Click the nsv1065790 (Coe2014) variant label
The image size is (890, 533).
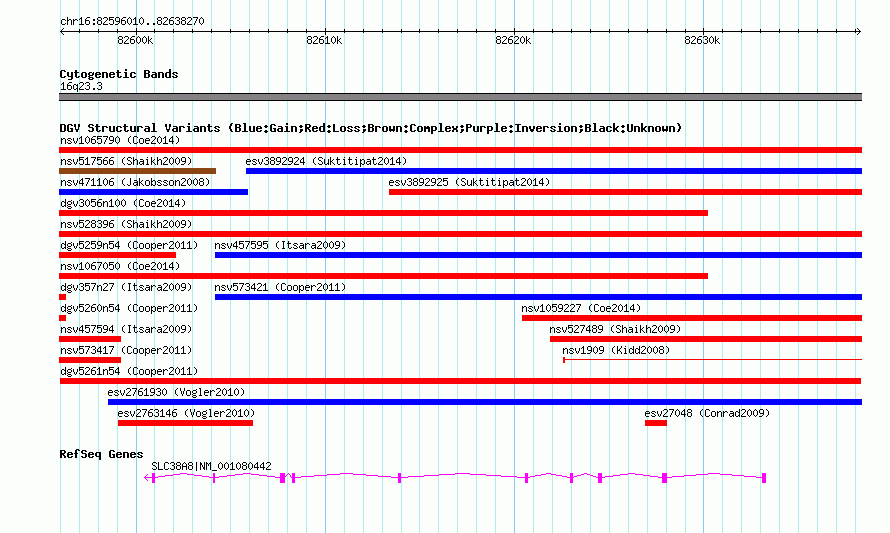[120, 140]
